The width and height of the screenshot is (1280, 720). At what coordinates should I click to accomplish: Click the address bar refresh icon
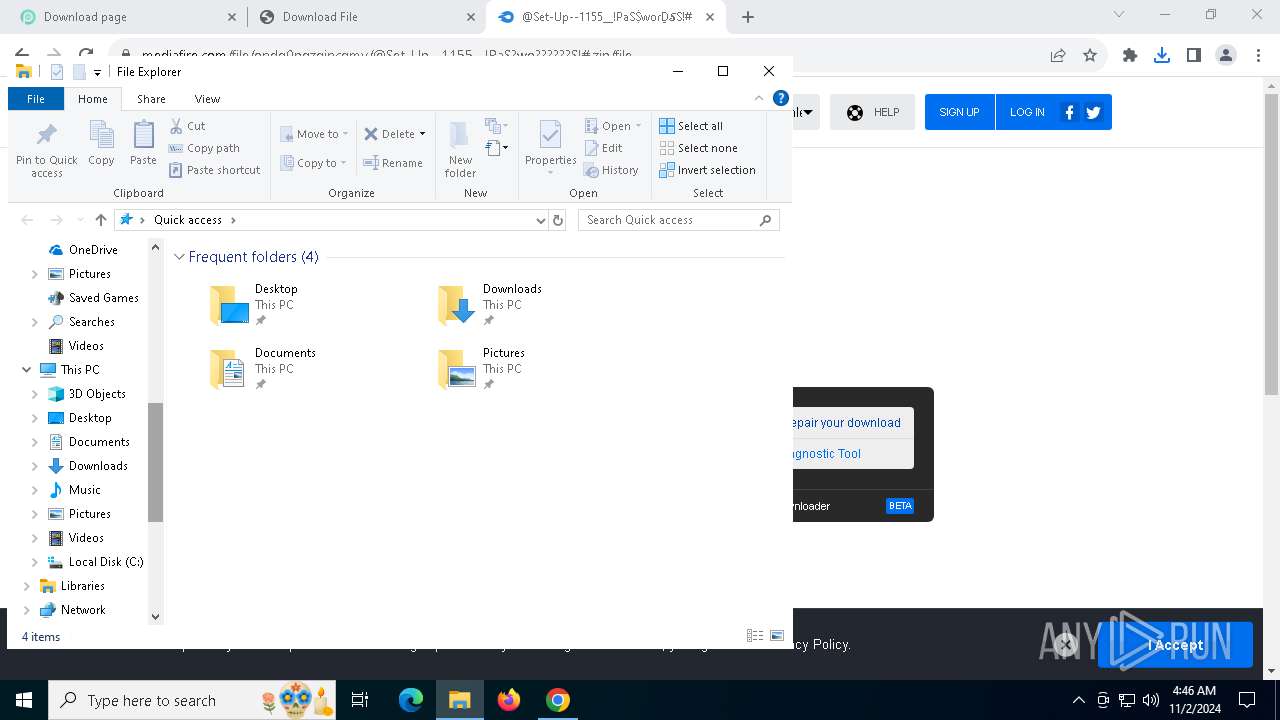point(558,220)
